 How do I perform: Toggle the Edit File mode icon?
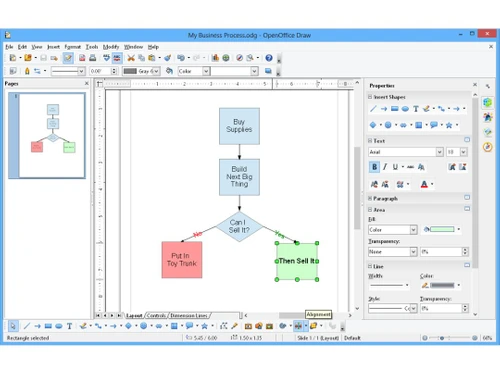click(68, 58)
